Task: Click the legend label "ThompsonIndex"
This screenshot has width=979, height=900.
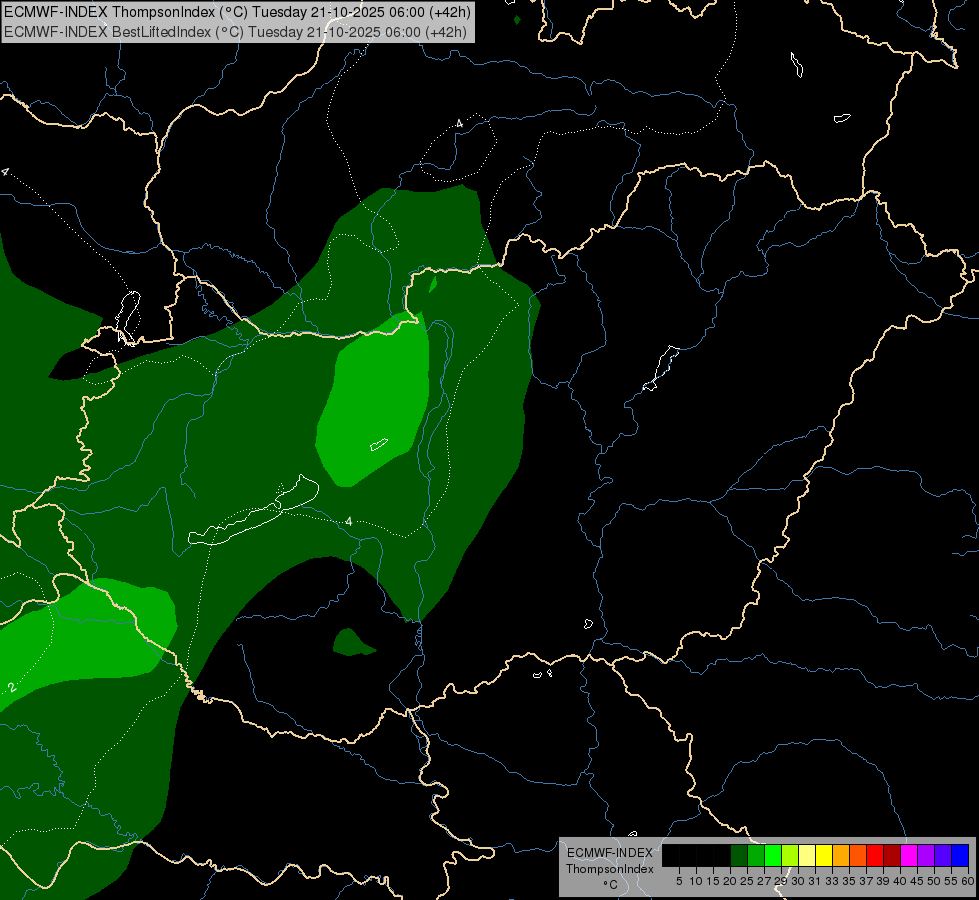Action: click(610, 869)
